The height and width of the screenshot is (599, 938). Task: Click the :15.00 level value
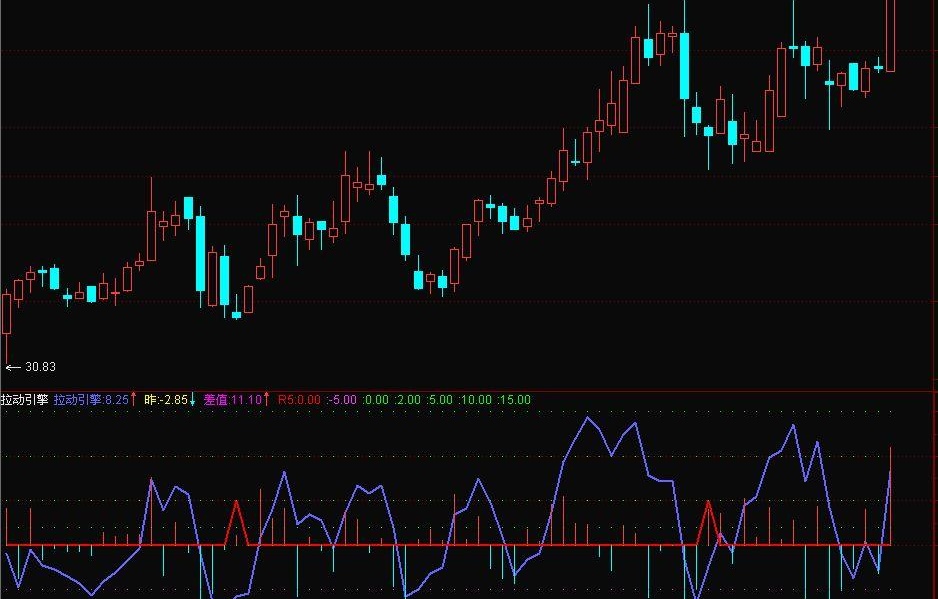coord(514,400)
